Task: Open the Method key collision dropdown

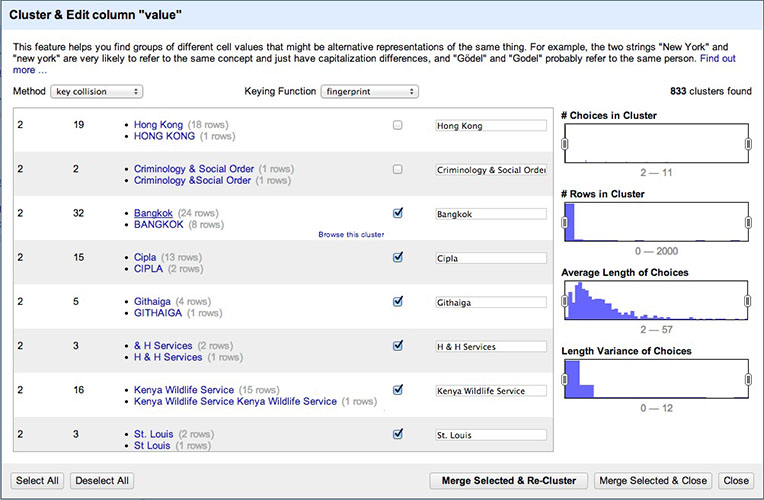Action: pyautogui.click(x=97, y=92)
